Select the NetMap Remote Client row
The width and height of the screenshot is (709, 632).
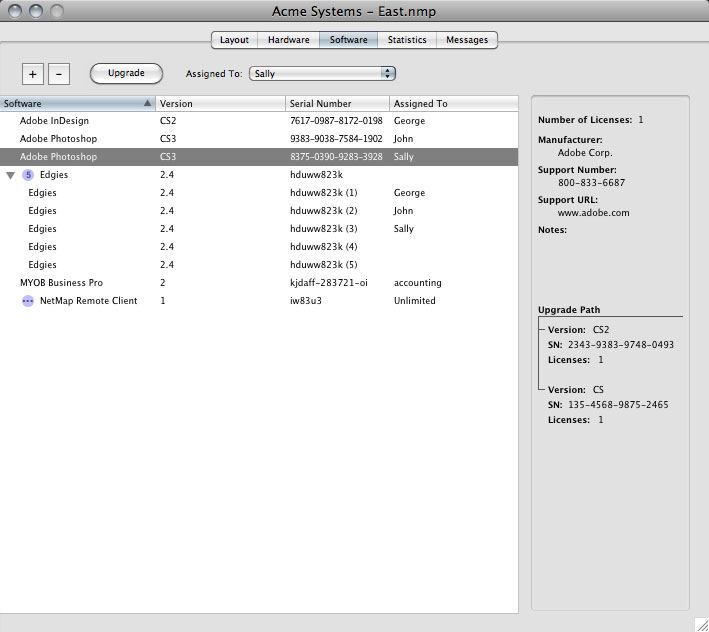click(259, 301)
